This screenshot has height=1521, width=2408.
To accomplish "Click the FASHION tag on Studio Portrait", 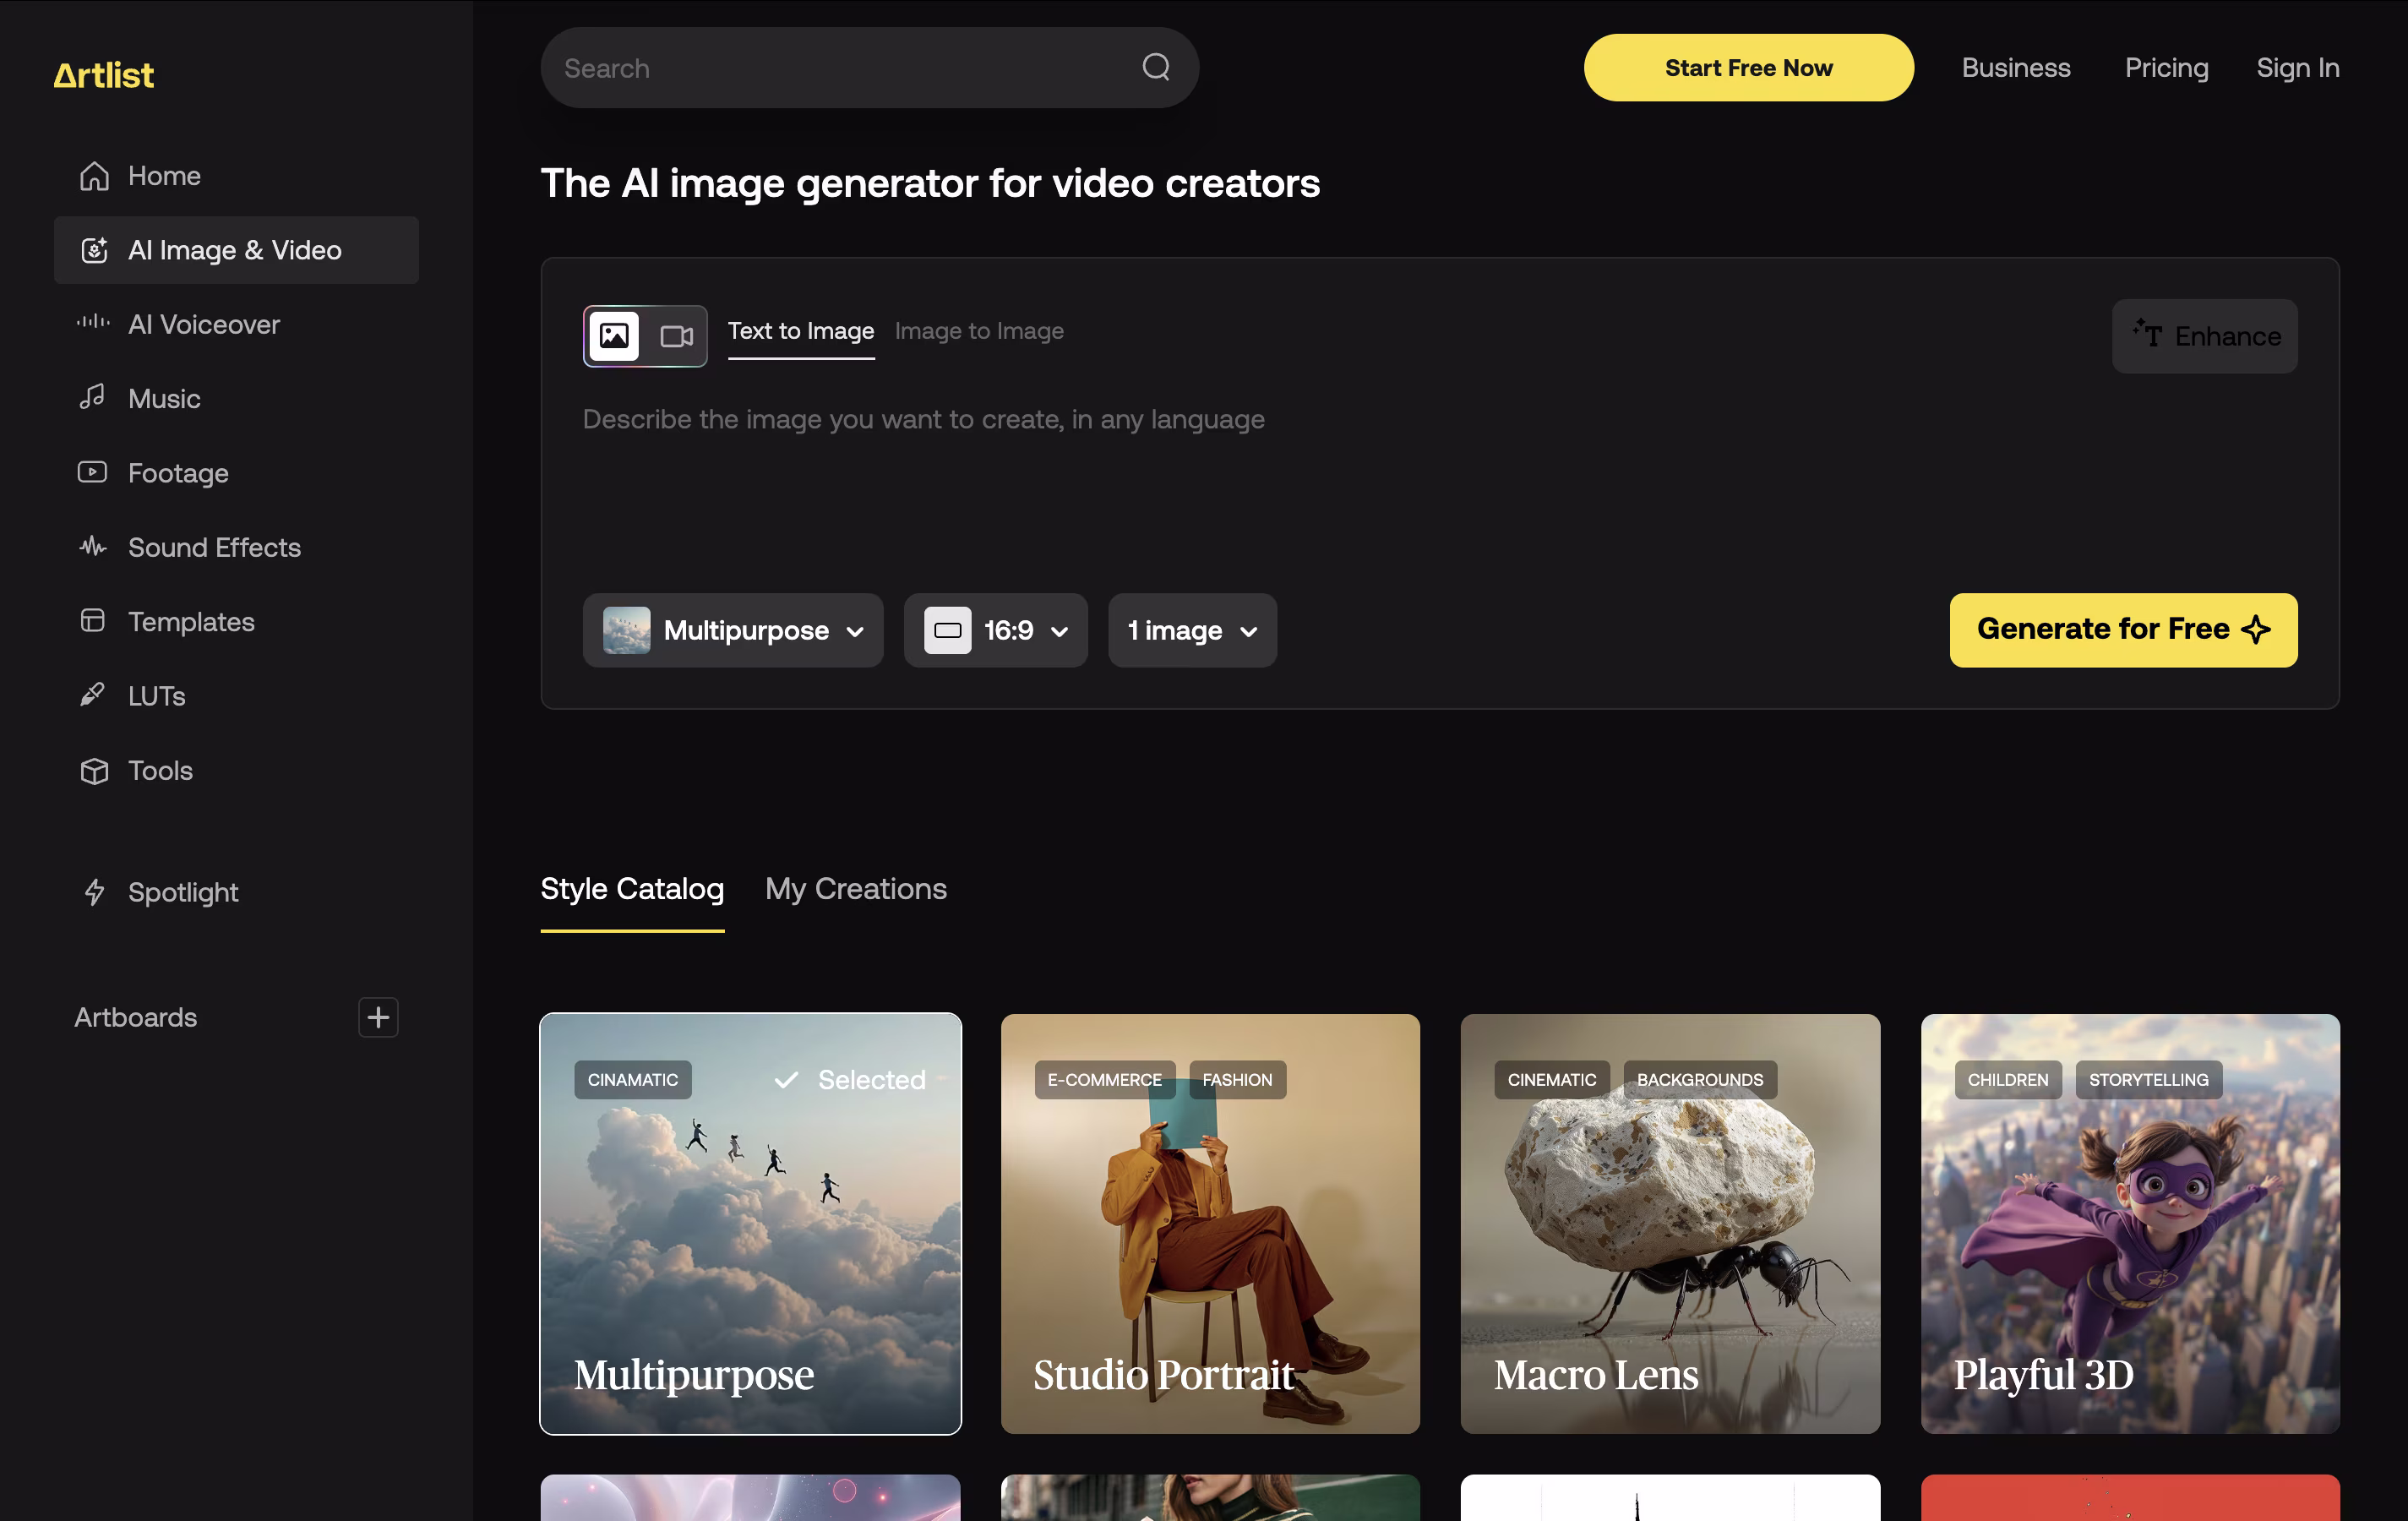I will coord(1238,1080).
